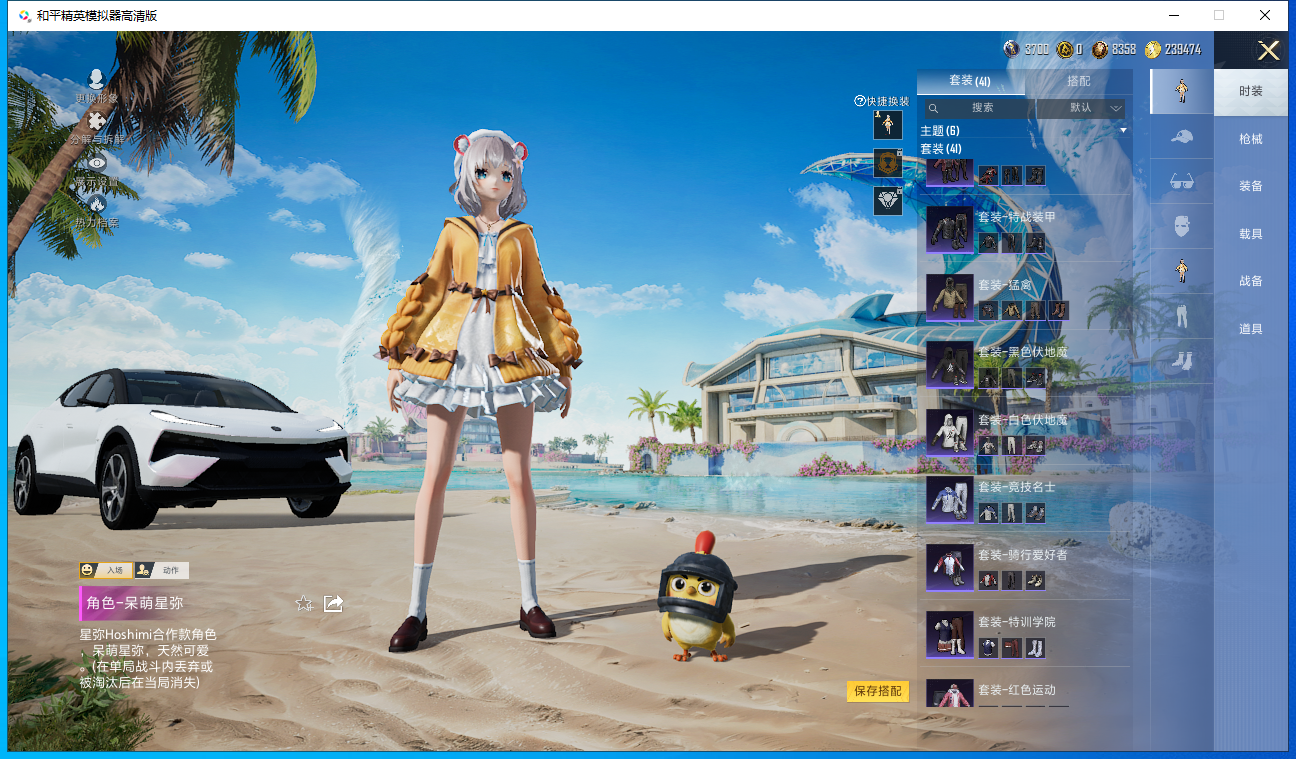Click the 特训学院 white boots piece icon

tap(1036, 648)
